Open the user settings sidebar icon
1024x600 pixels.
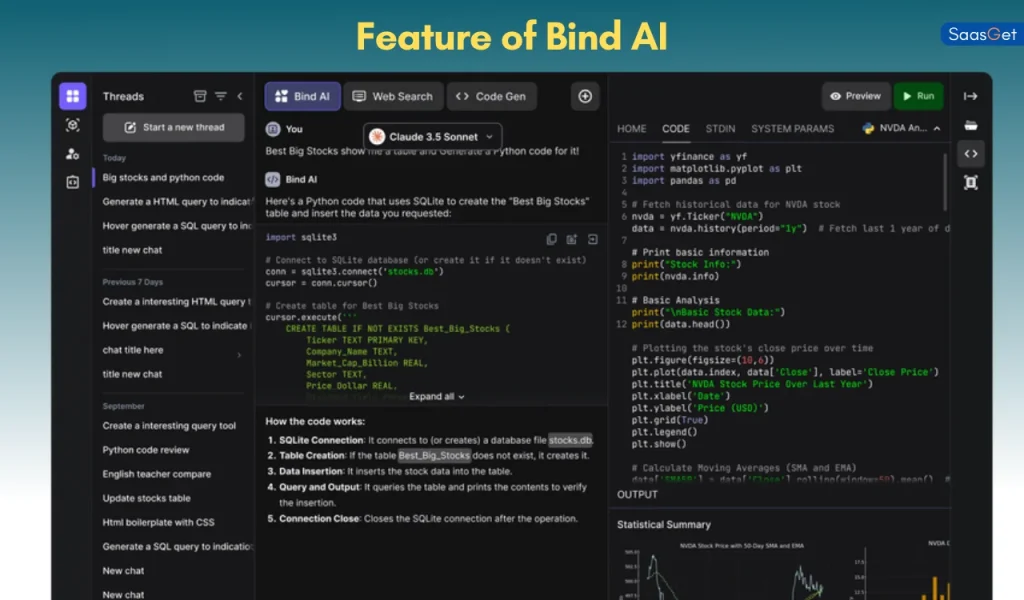[x=72, y=153]
